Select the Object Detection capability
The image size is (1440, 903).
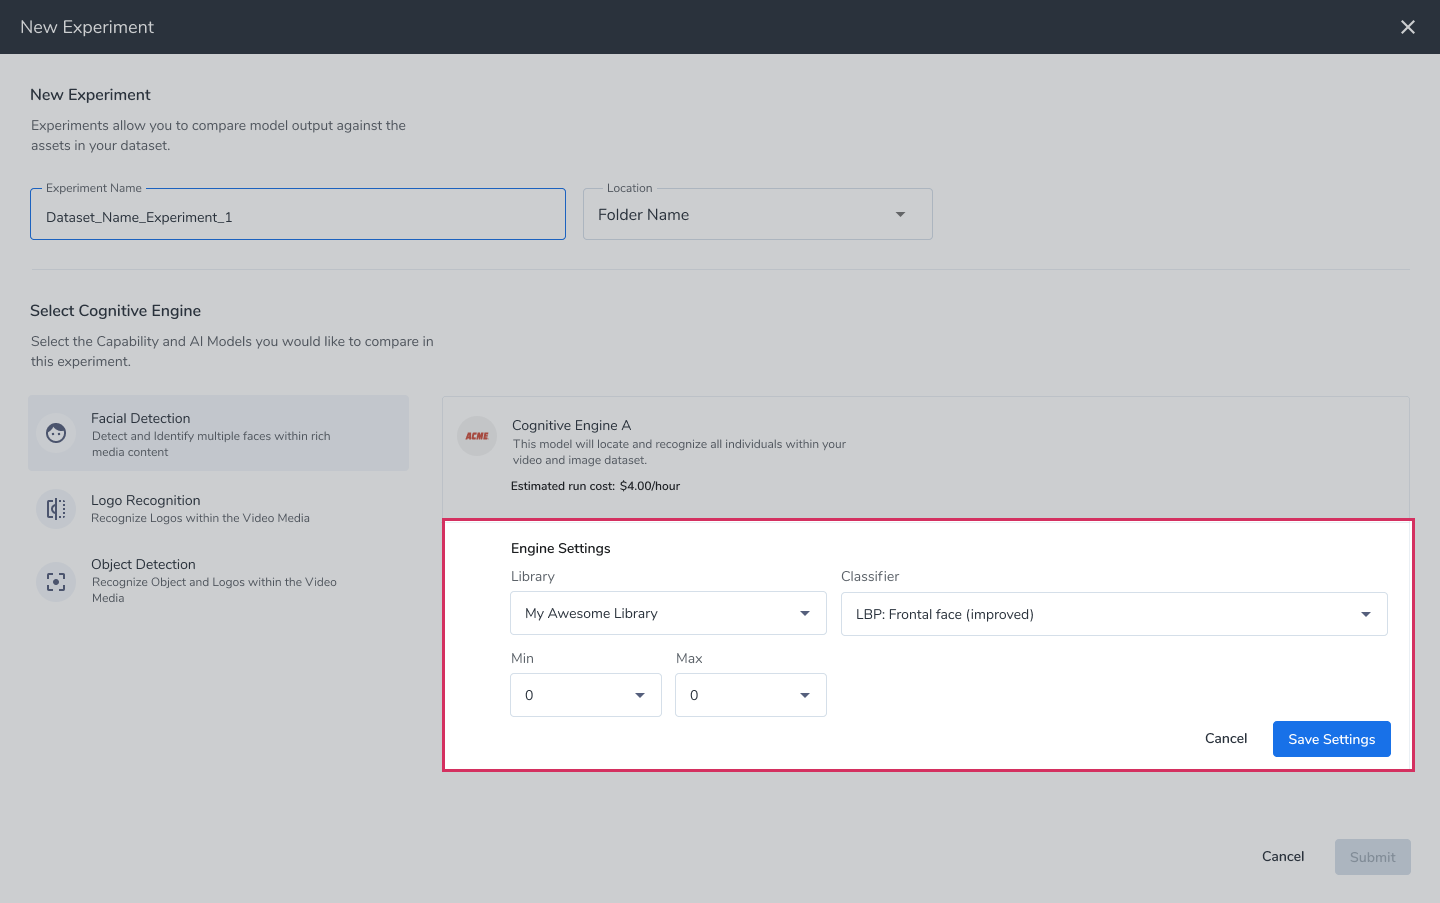coord(219,581)
